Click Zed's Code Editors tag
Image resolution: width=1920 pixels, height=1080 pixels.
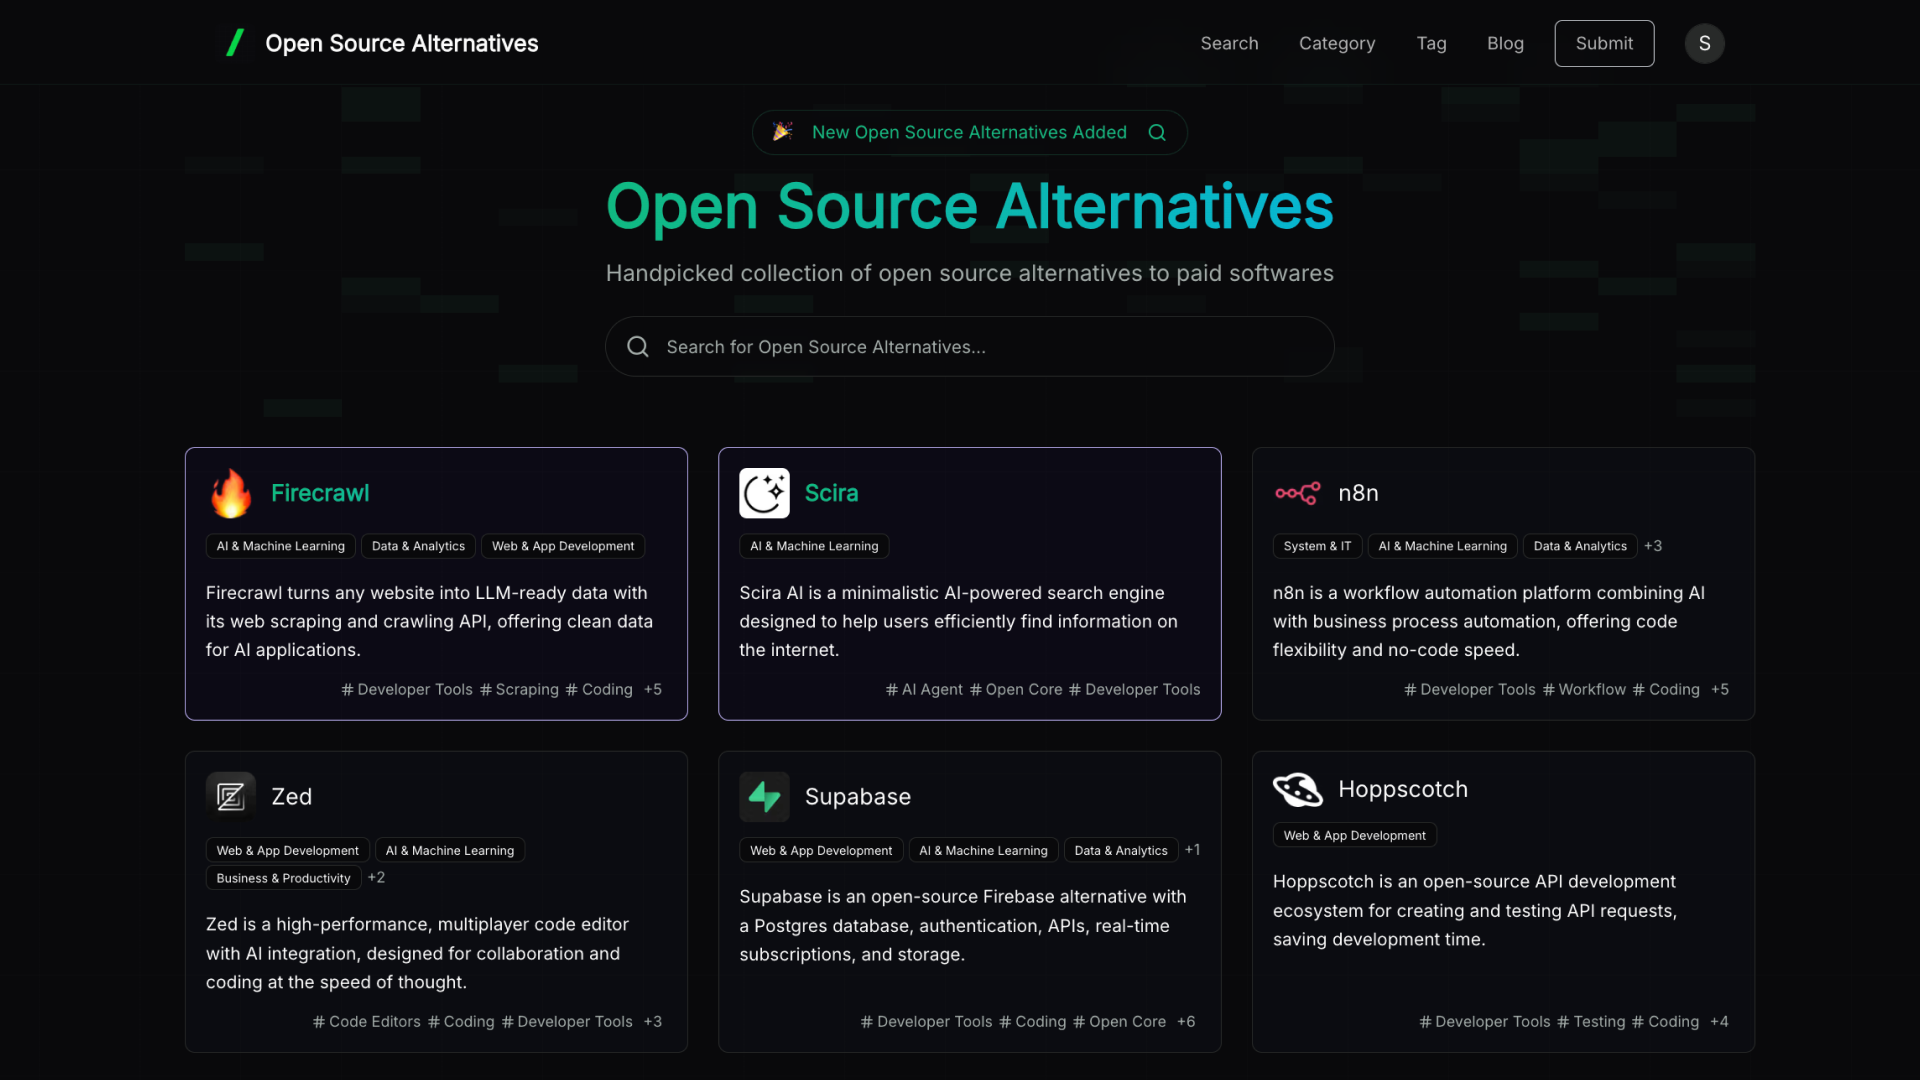pyautogui.click(x=366, y=1021)
